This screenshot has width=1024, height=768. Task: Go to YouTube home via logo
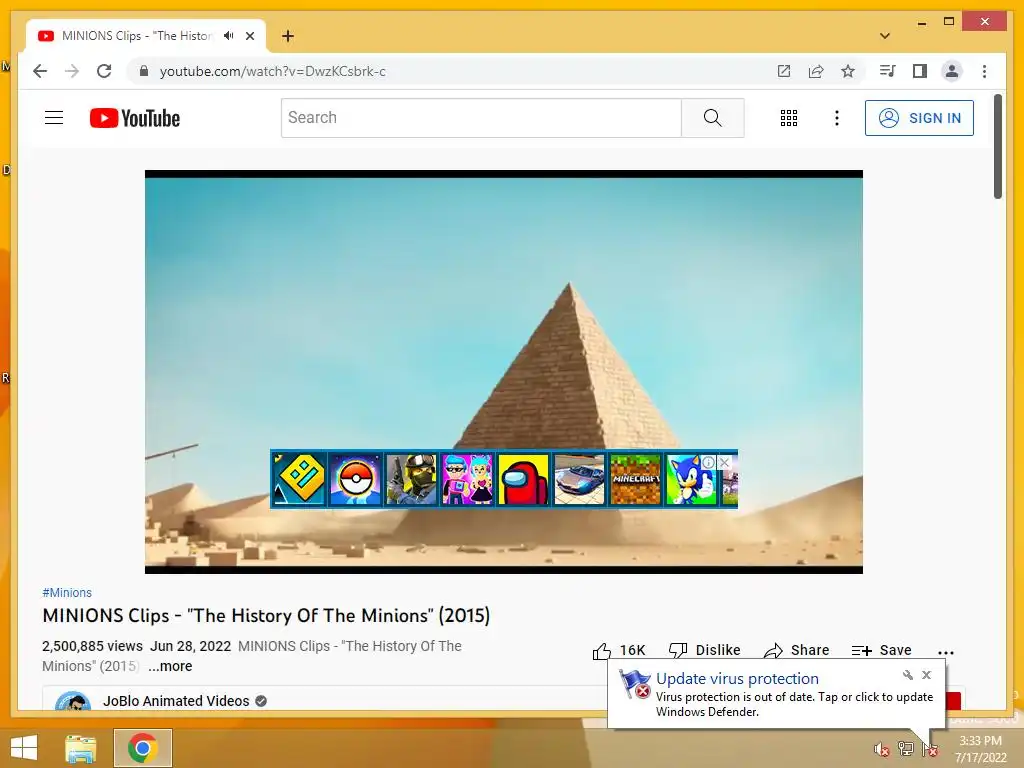(x=135, y=118)
